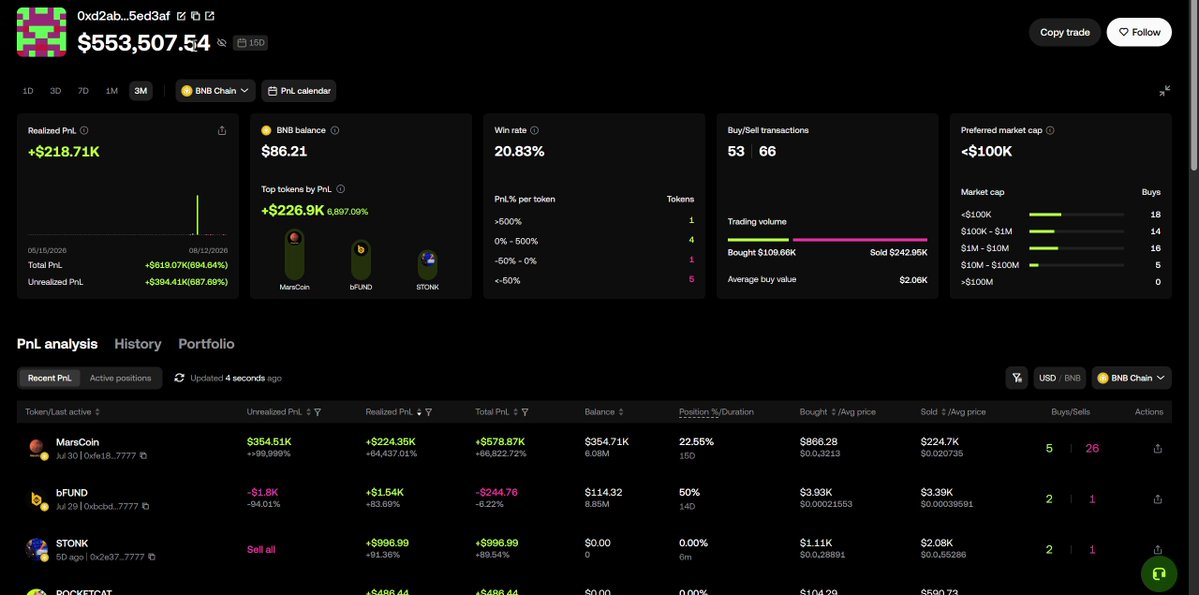Share the MarsCoin row PnL
Image resolution: width=1199 pixels, height=595 pixels.
(x=1157, y=449)
